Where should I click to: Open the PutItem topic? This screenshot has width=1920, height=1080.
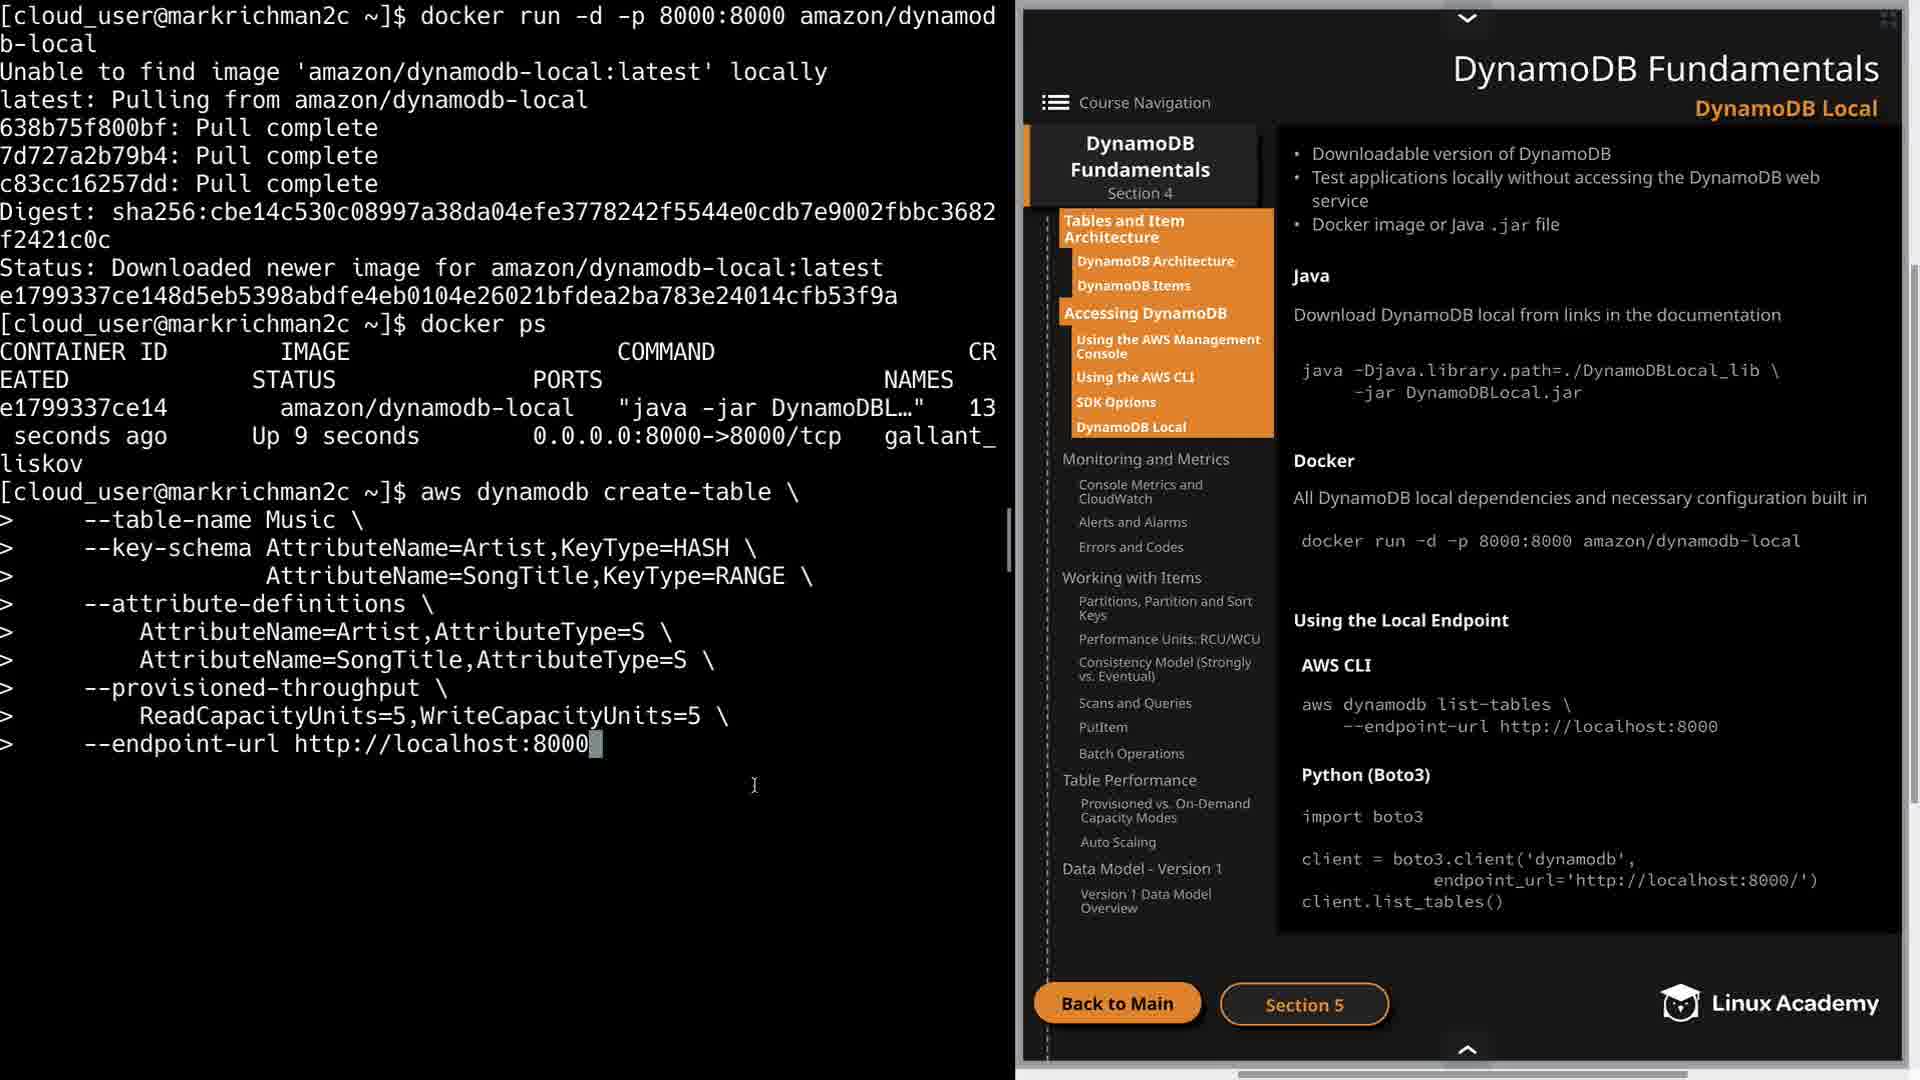[1103, 727]
